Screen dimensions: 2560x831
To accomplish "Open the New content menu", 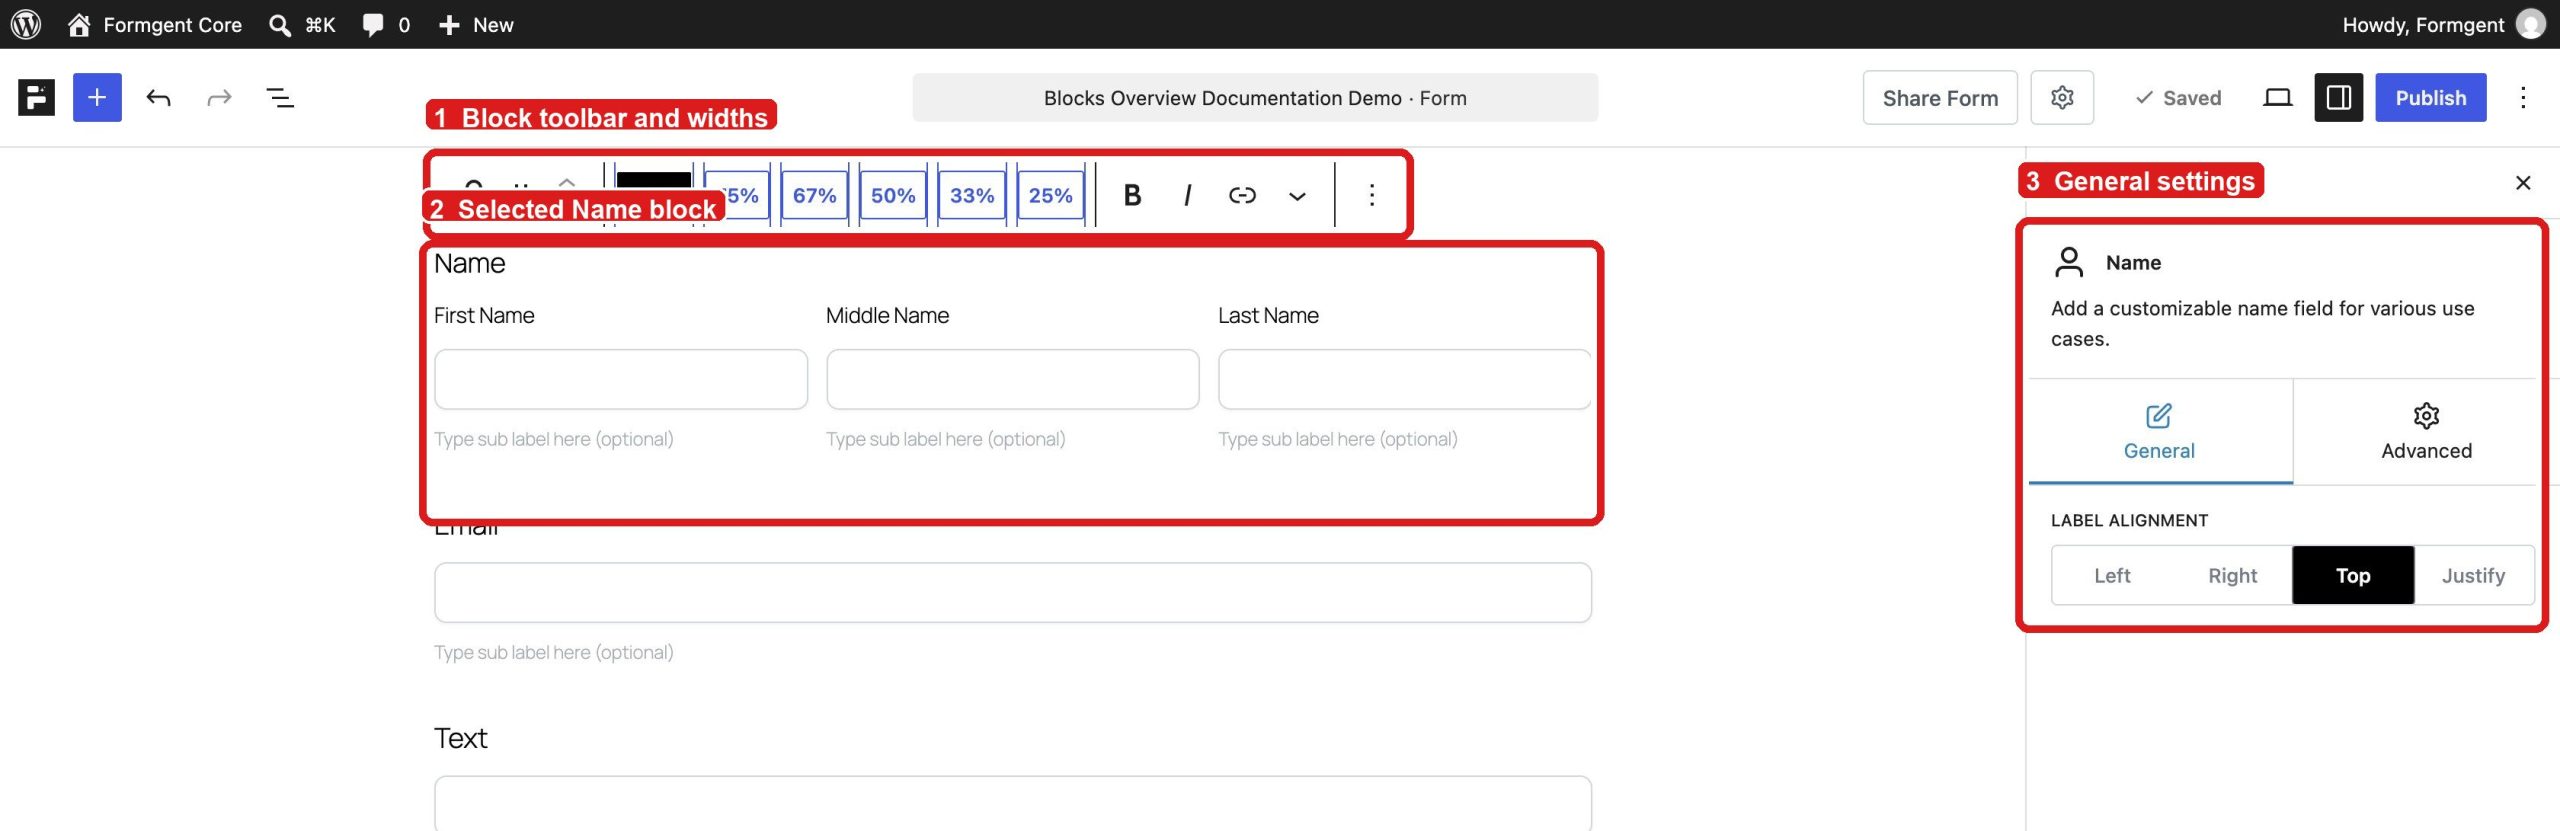I will pyautogui.click(x=476, y=24).
